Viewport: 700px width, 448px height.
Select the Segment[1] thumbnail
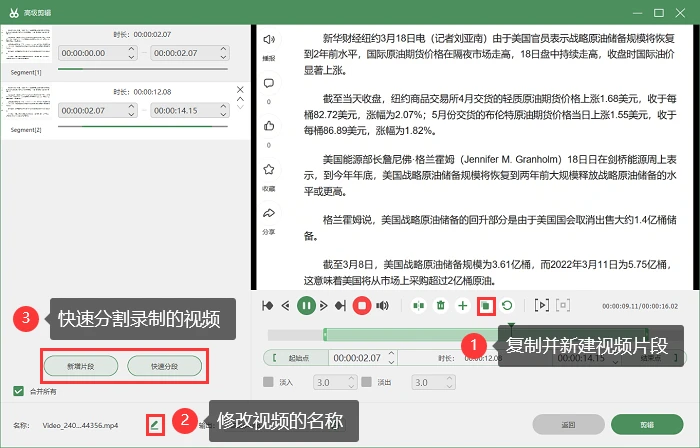tap(27, 45)
